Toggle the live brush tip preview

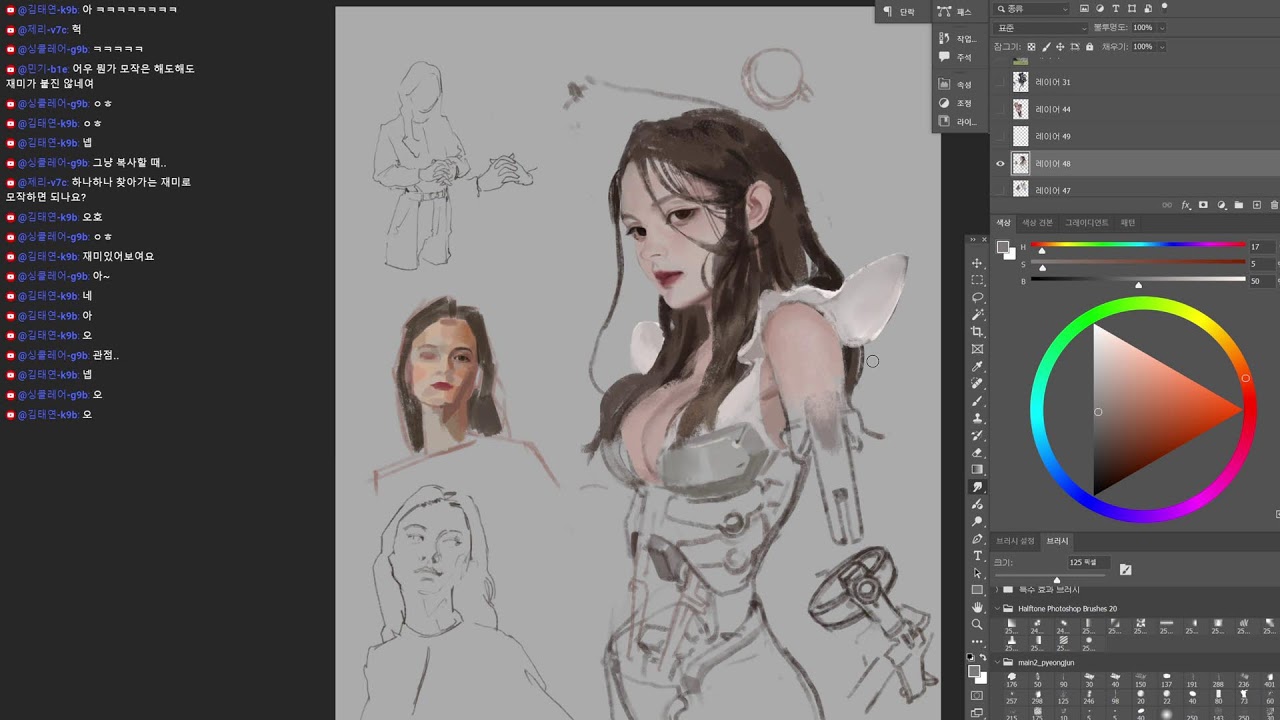(1126, 569)
